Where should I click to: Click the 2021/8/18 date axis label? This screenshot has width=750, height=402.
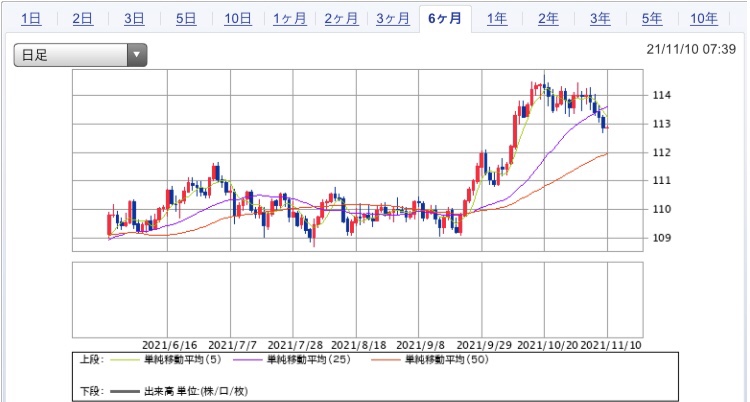click(x=359, y=345)
